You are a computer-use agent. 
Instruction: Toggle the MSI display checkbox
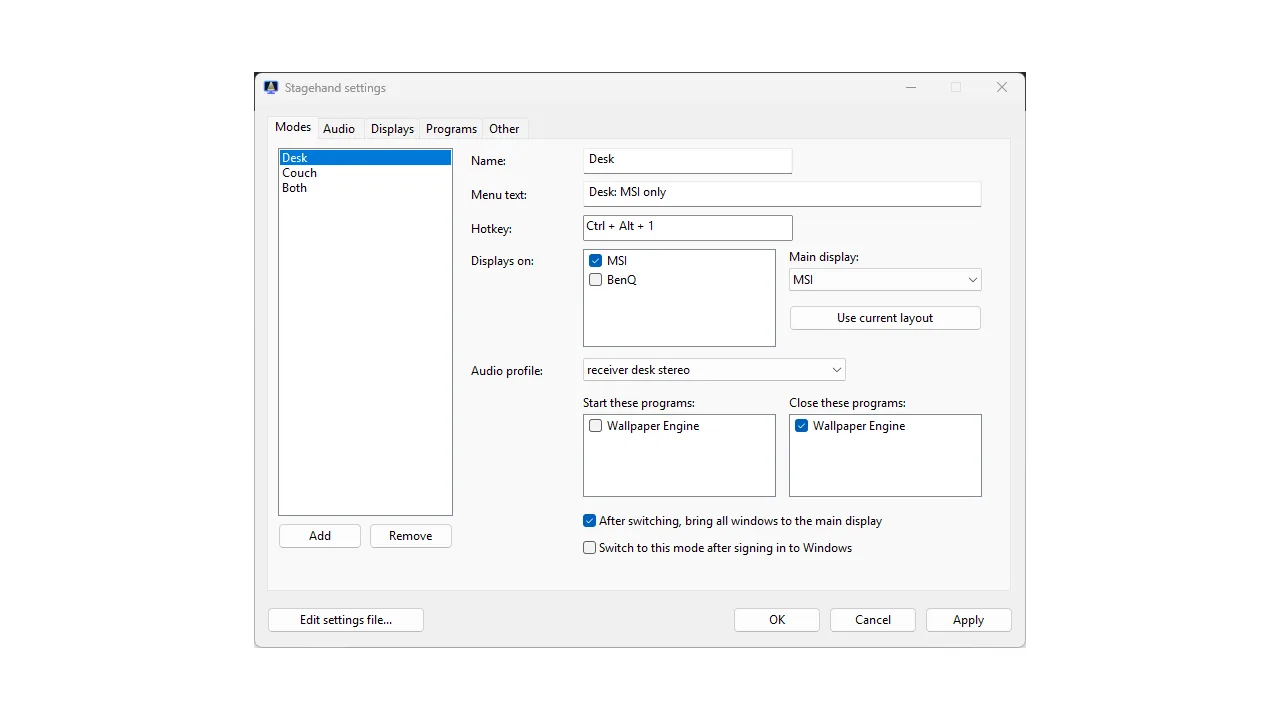595,261
